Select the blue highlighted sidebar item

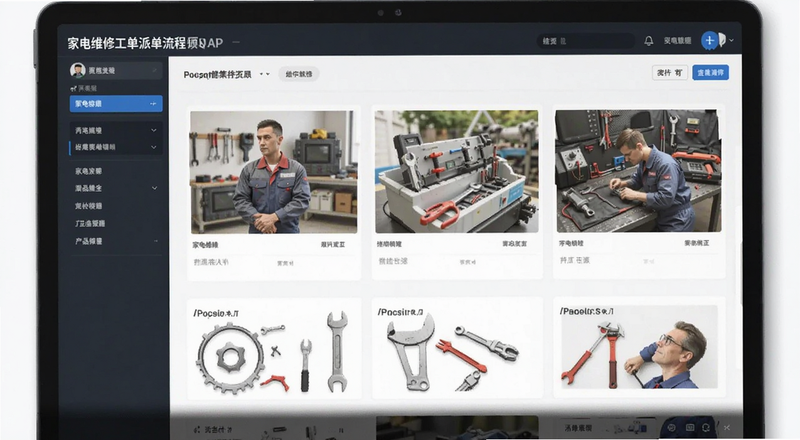[x=116, y=104]
